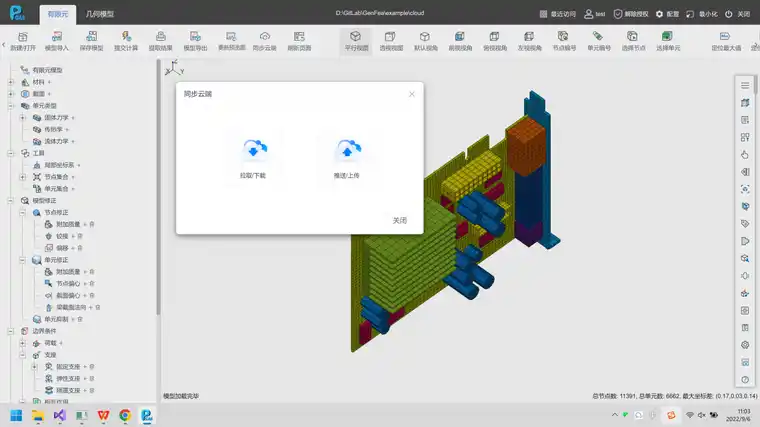Click the 同步云端 toolbar icon

[264, 40]
